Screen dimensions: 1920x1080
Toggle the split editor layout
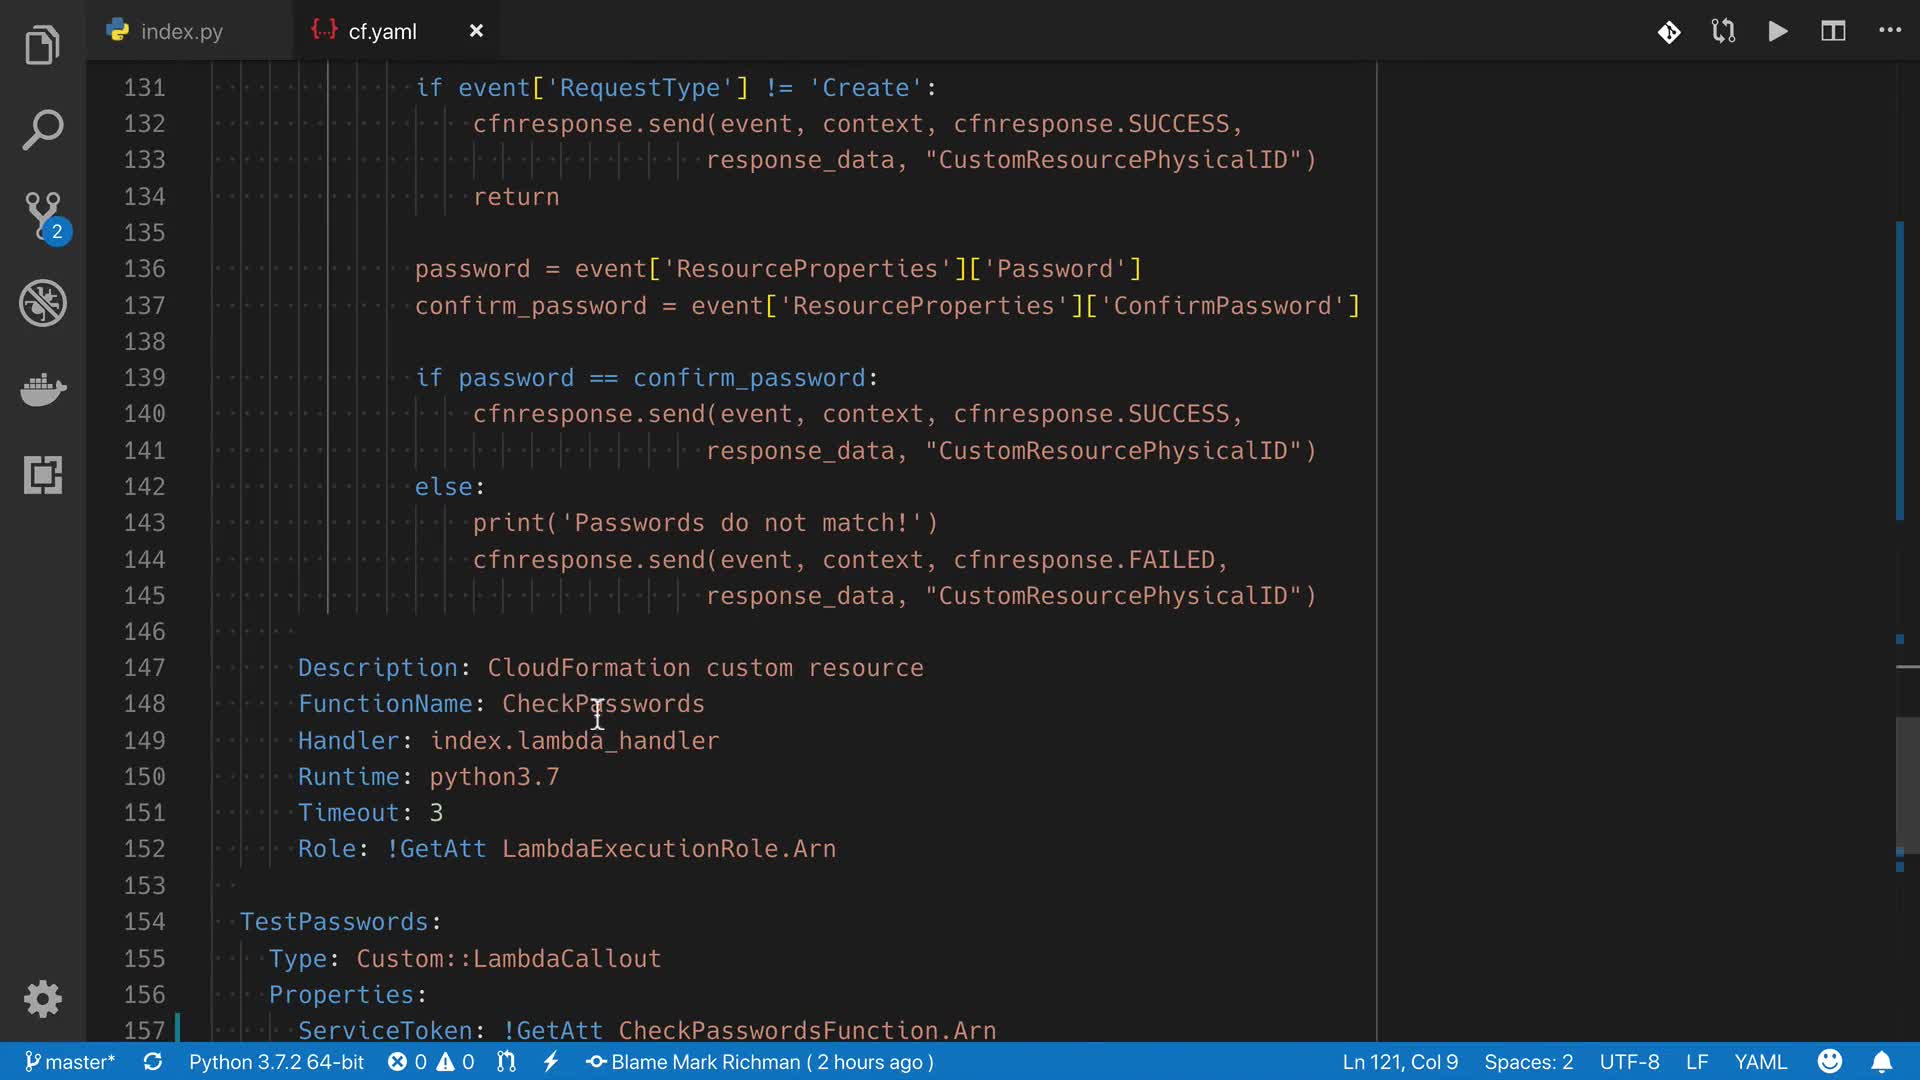[x=1833, y=31]
